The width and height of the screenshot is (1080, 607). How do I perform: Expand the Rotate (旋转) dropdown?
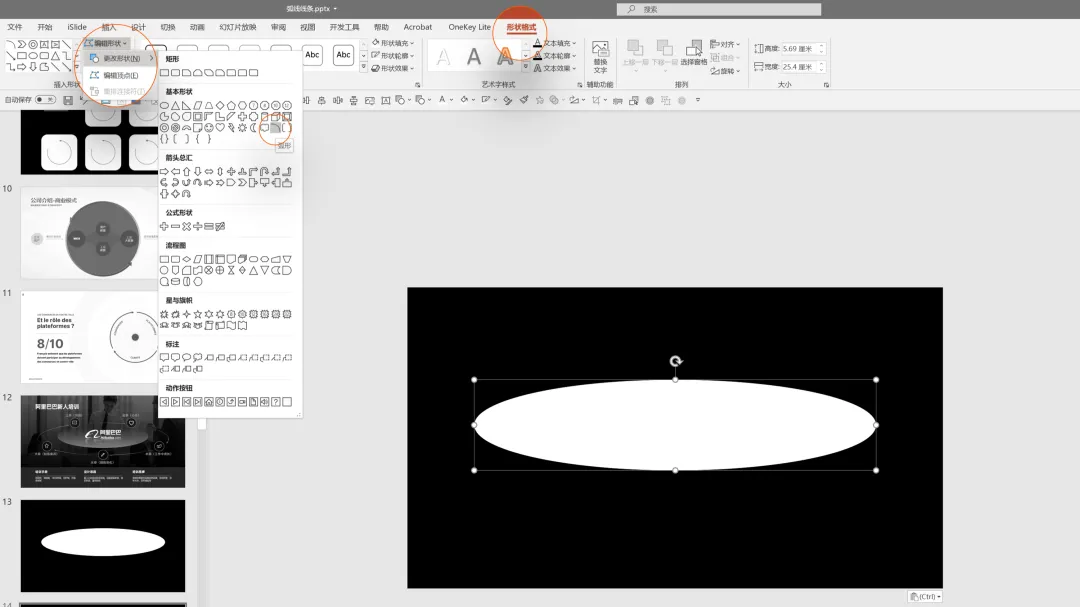coord(725,71)
